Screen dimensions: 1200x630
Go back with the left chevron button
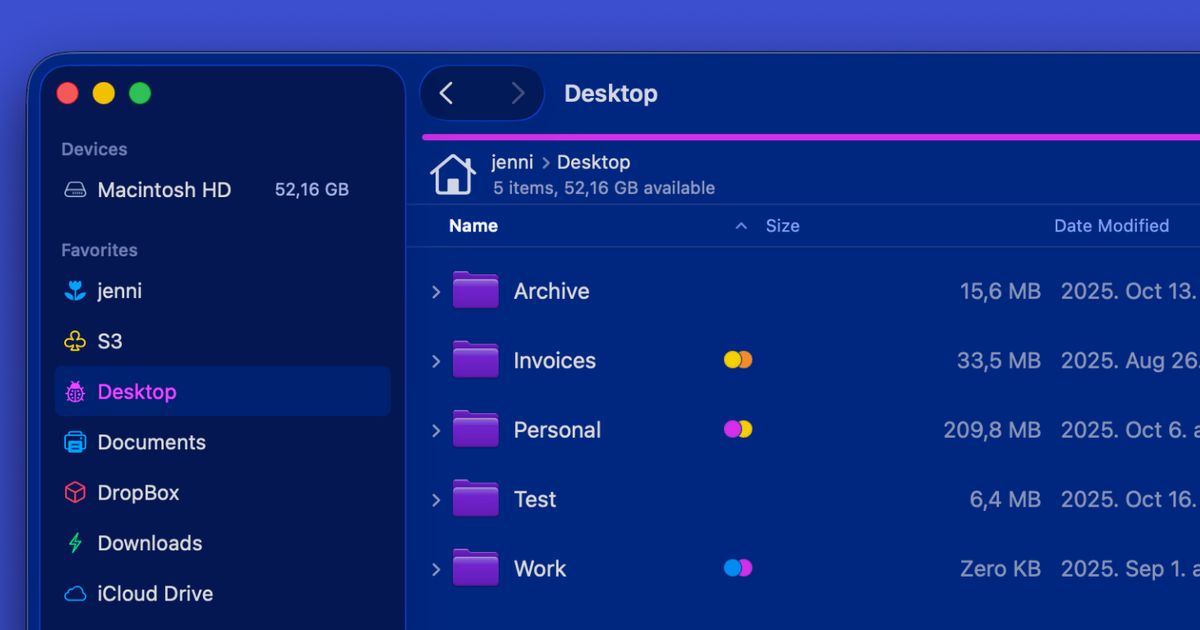(x=447, y=93)
